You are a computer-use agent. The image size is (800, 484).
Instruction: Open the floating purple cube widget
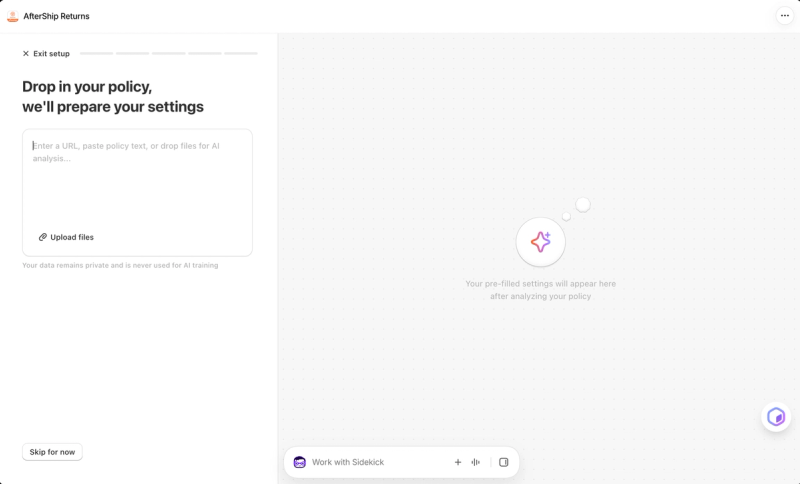click(x=776, y=417)
